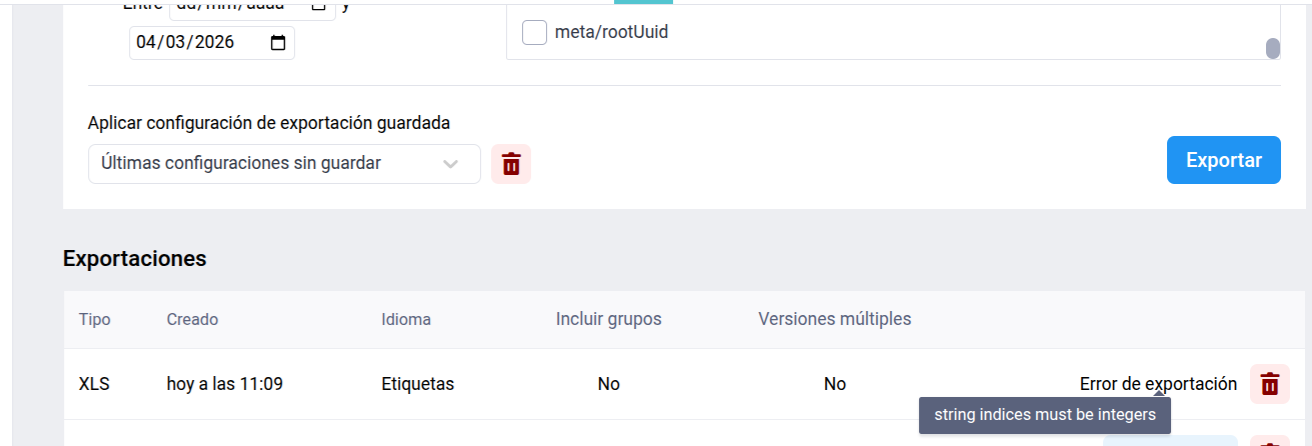Image resolution: width=1312 pixels, height=446 pixels.
Task: Click the 'meta/rootUuid' field label
Action: (x=611, y=33)
